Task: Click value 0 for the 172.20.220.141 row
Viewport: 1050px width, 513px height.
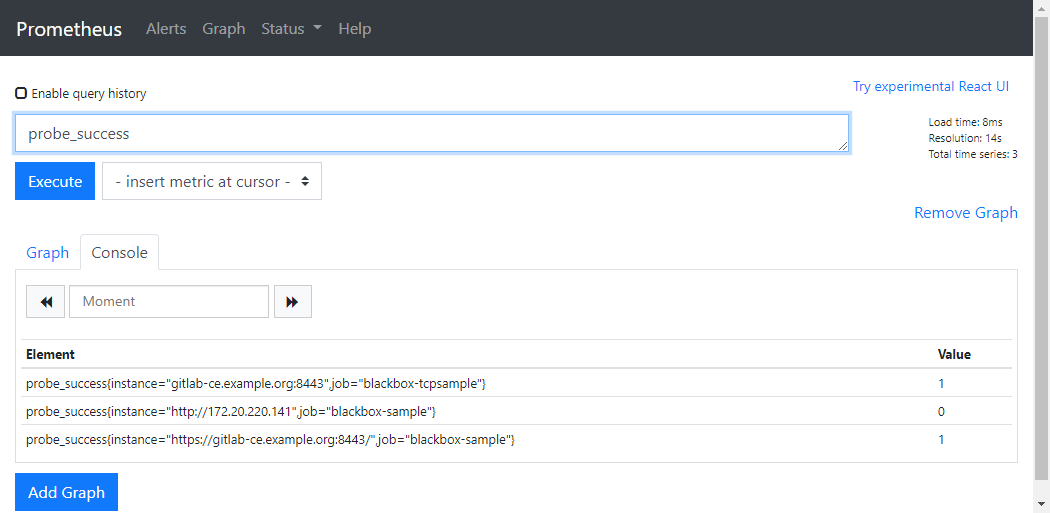Action: pyautogui.click(x=941, y=411)
